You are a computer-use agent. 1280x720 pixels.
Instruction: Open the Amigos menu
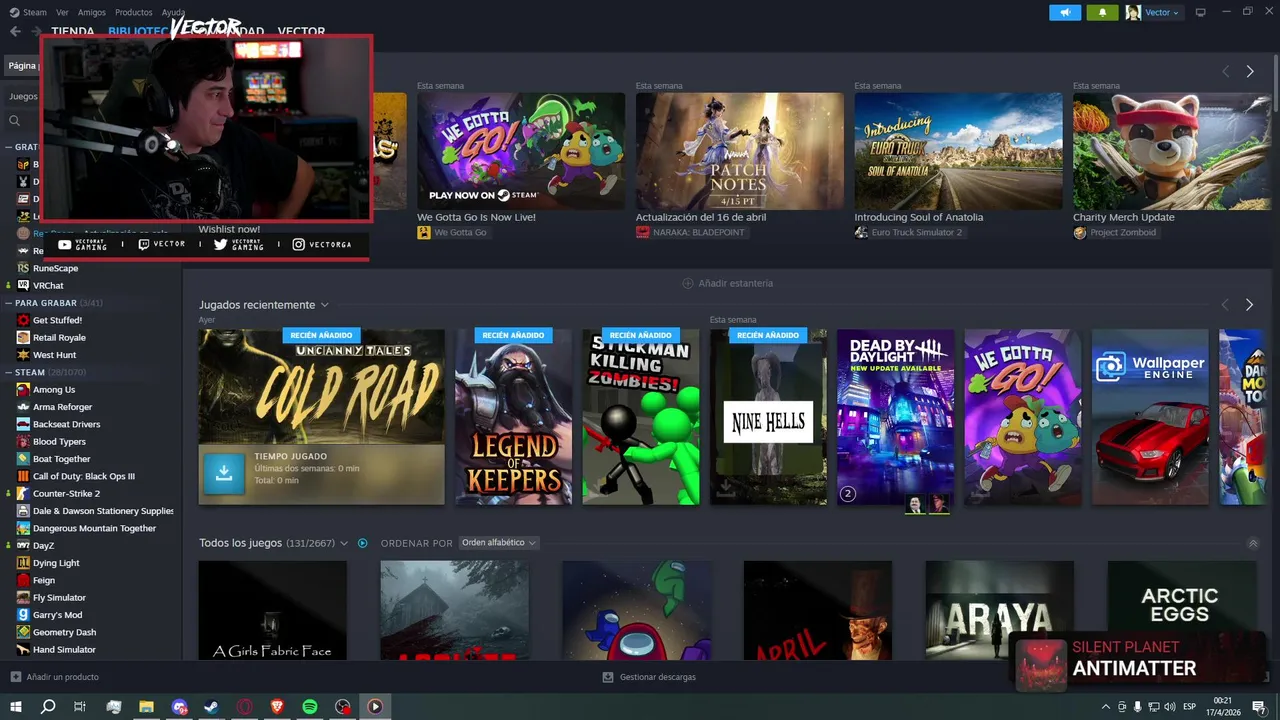tap(92, 12)
